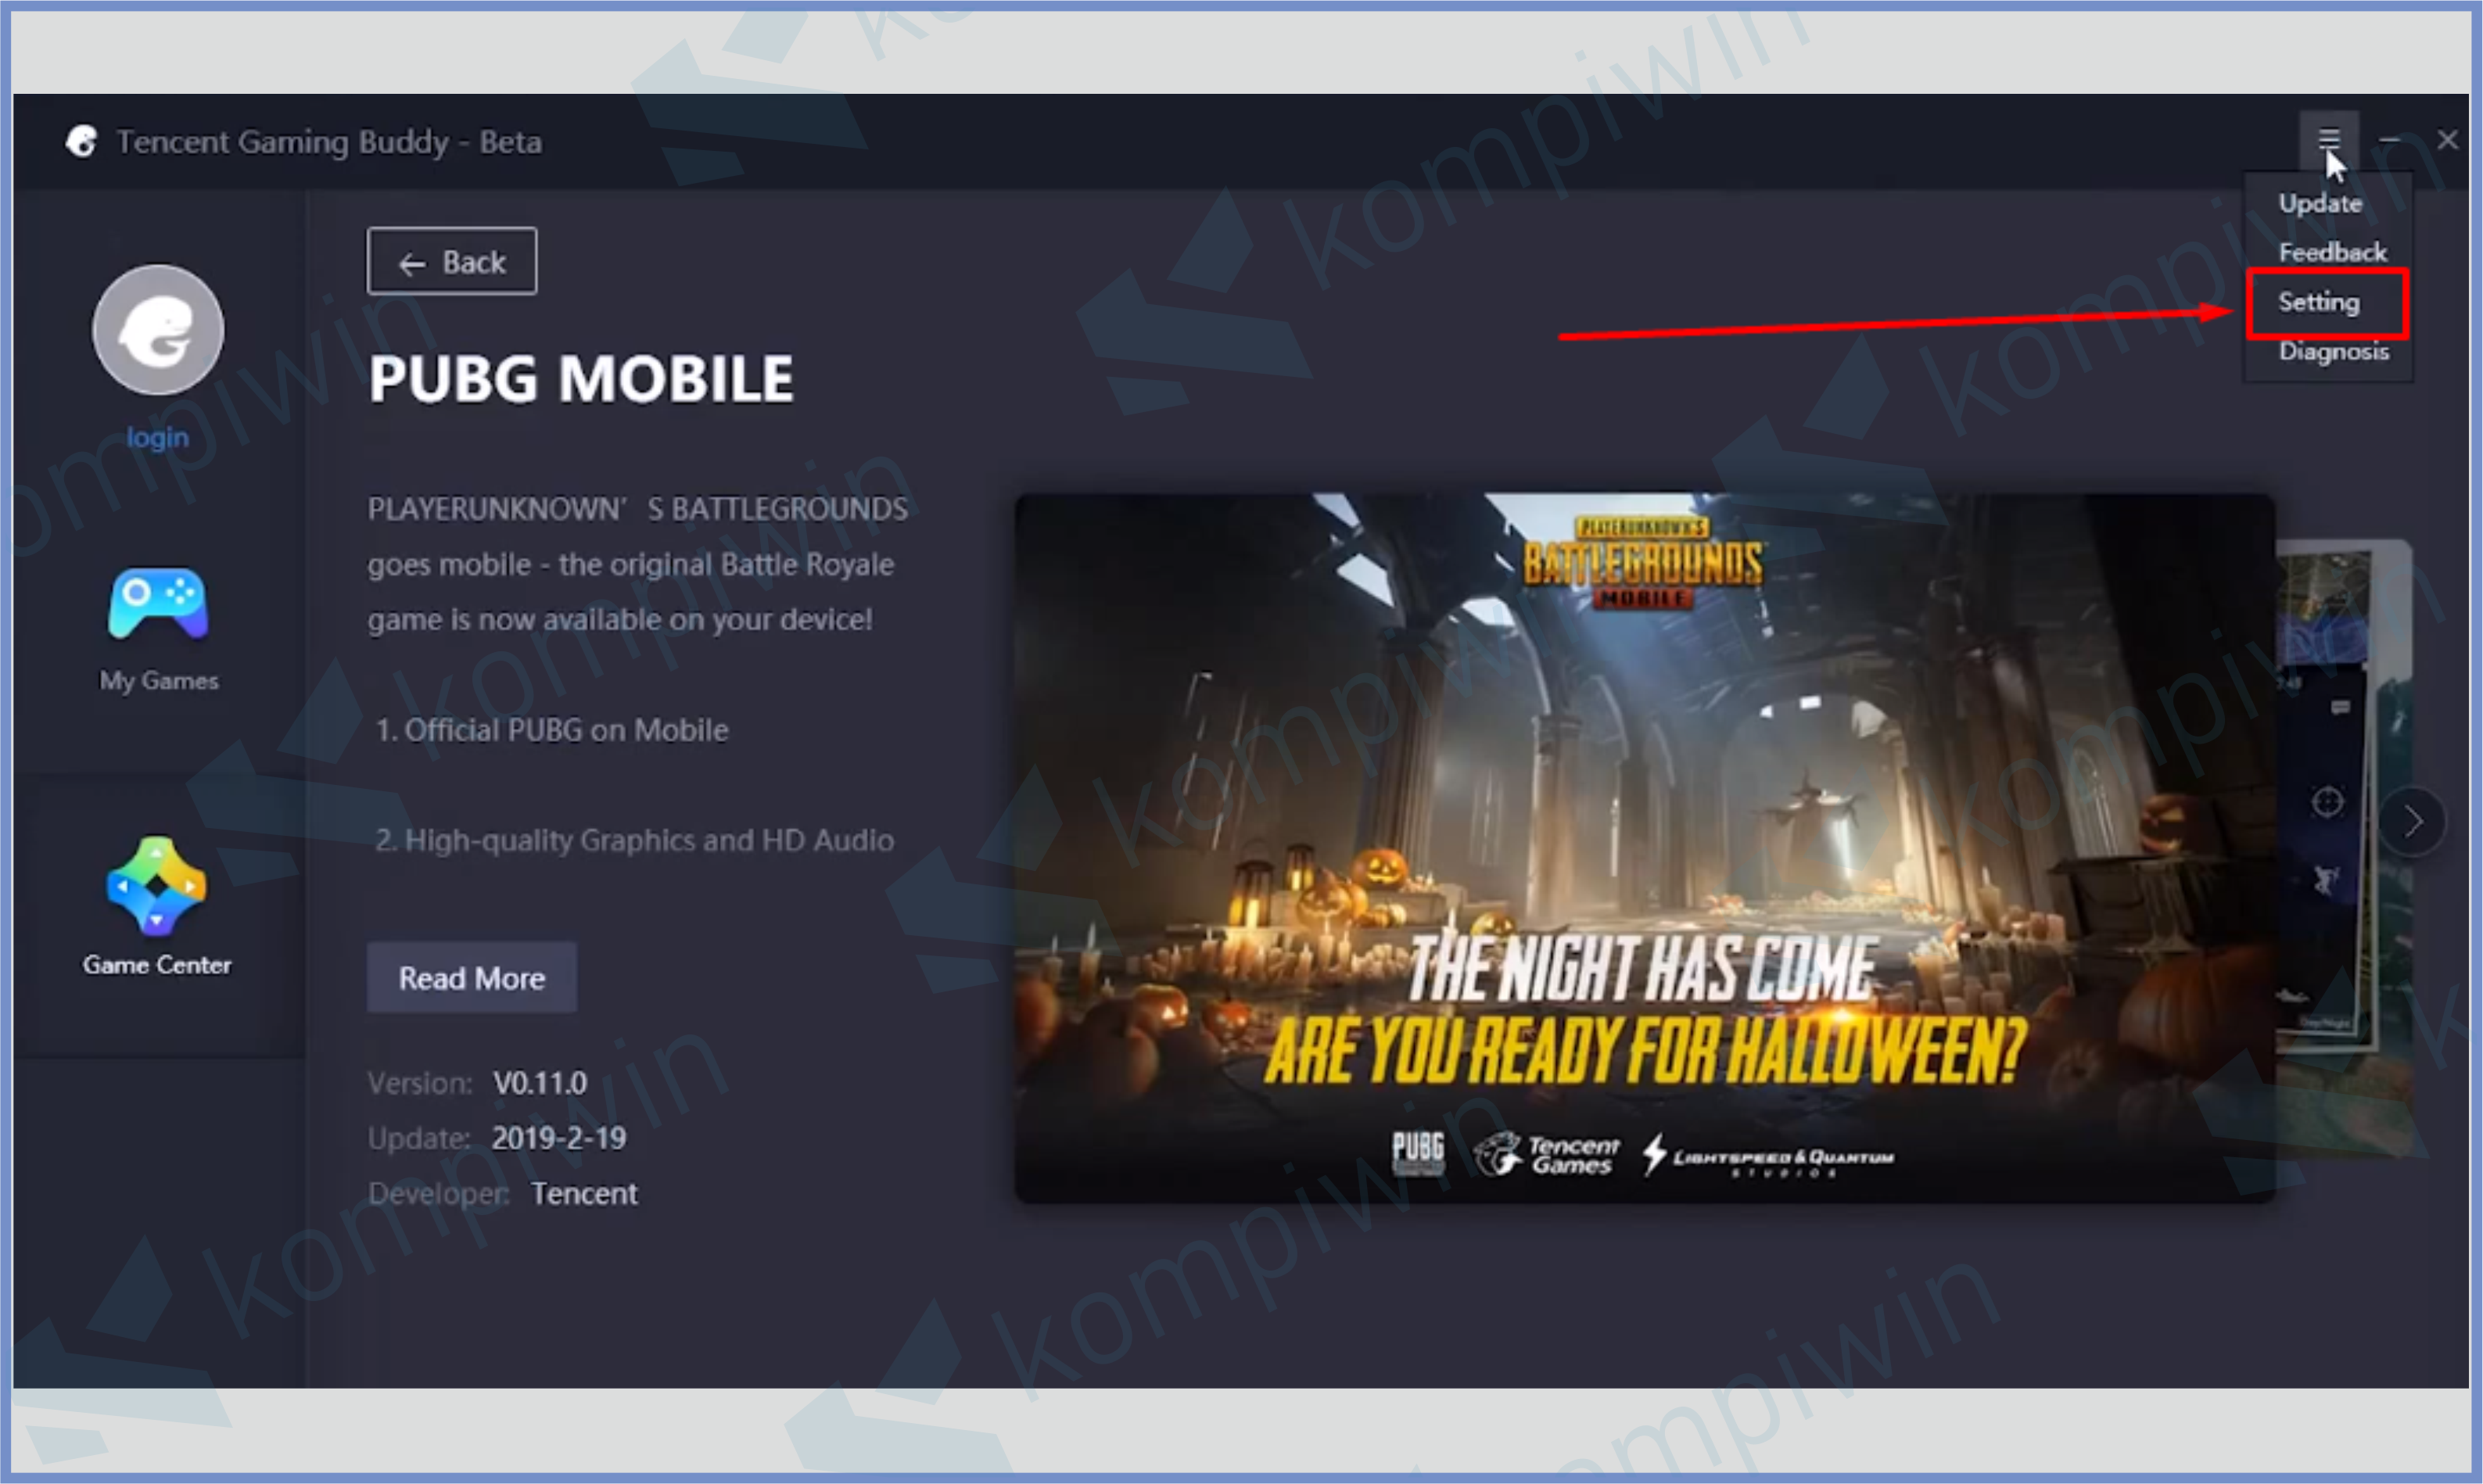
Task: Choose Diagnosis from the dropdown menu
Action: point(2333,352)
